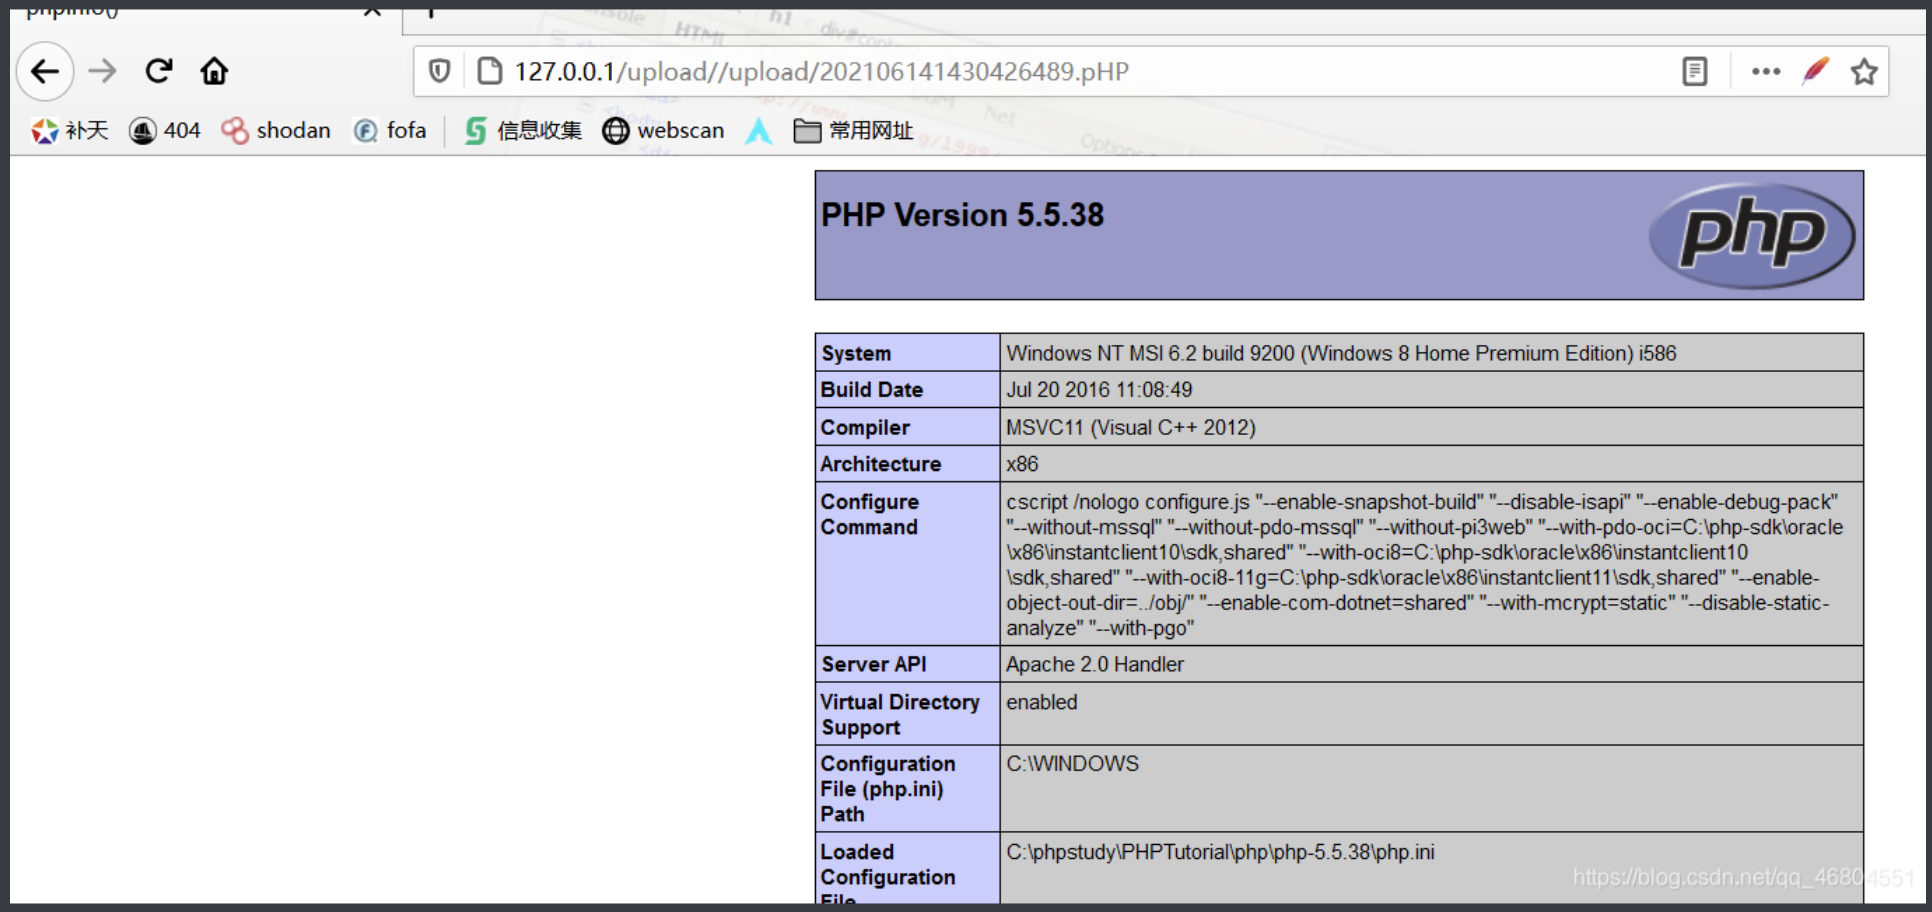
Task: Reload the current page
Action: click(159, 71)
